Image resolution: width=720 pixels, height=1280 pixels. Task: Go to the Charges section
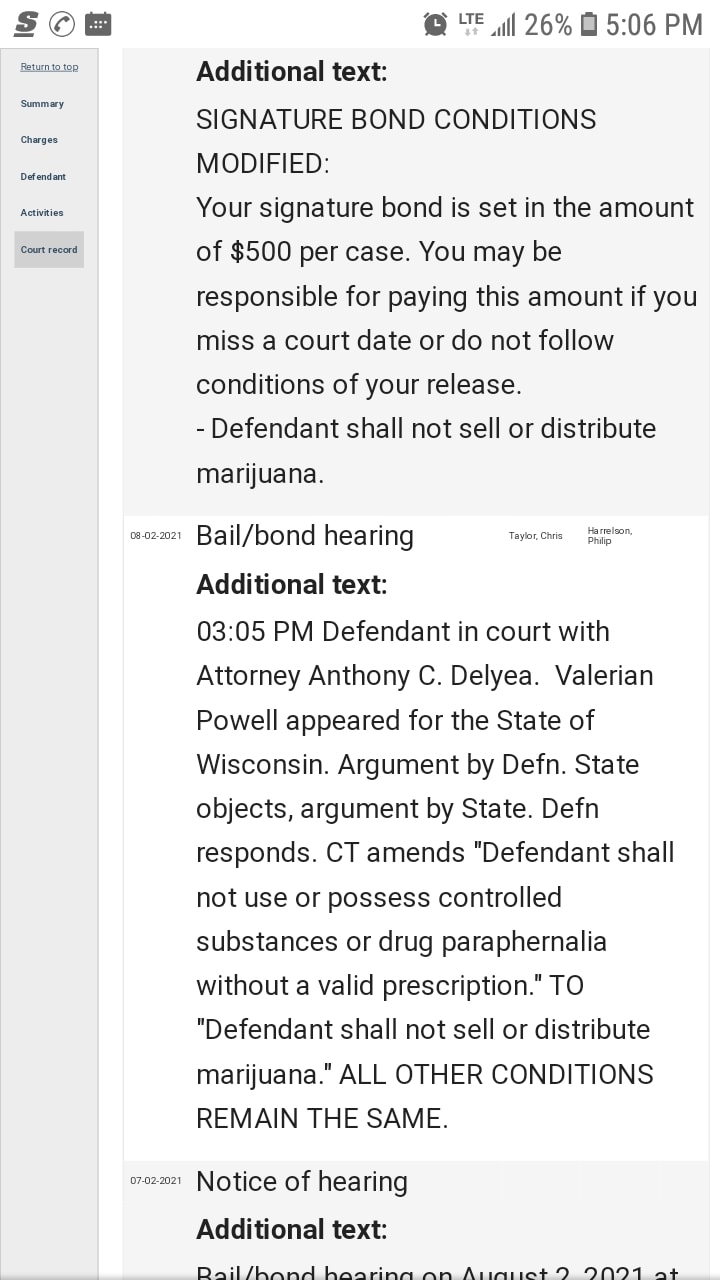[39, 140]
